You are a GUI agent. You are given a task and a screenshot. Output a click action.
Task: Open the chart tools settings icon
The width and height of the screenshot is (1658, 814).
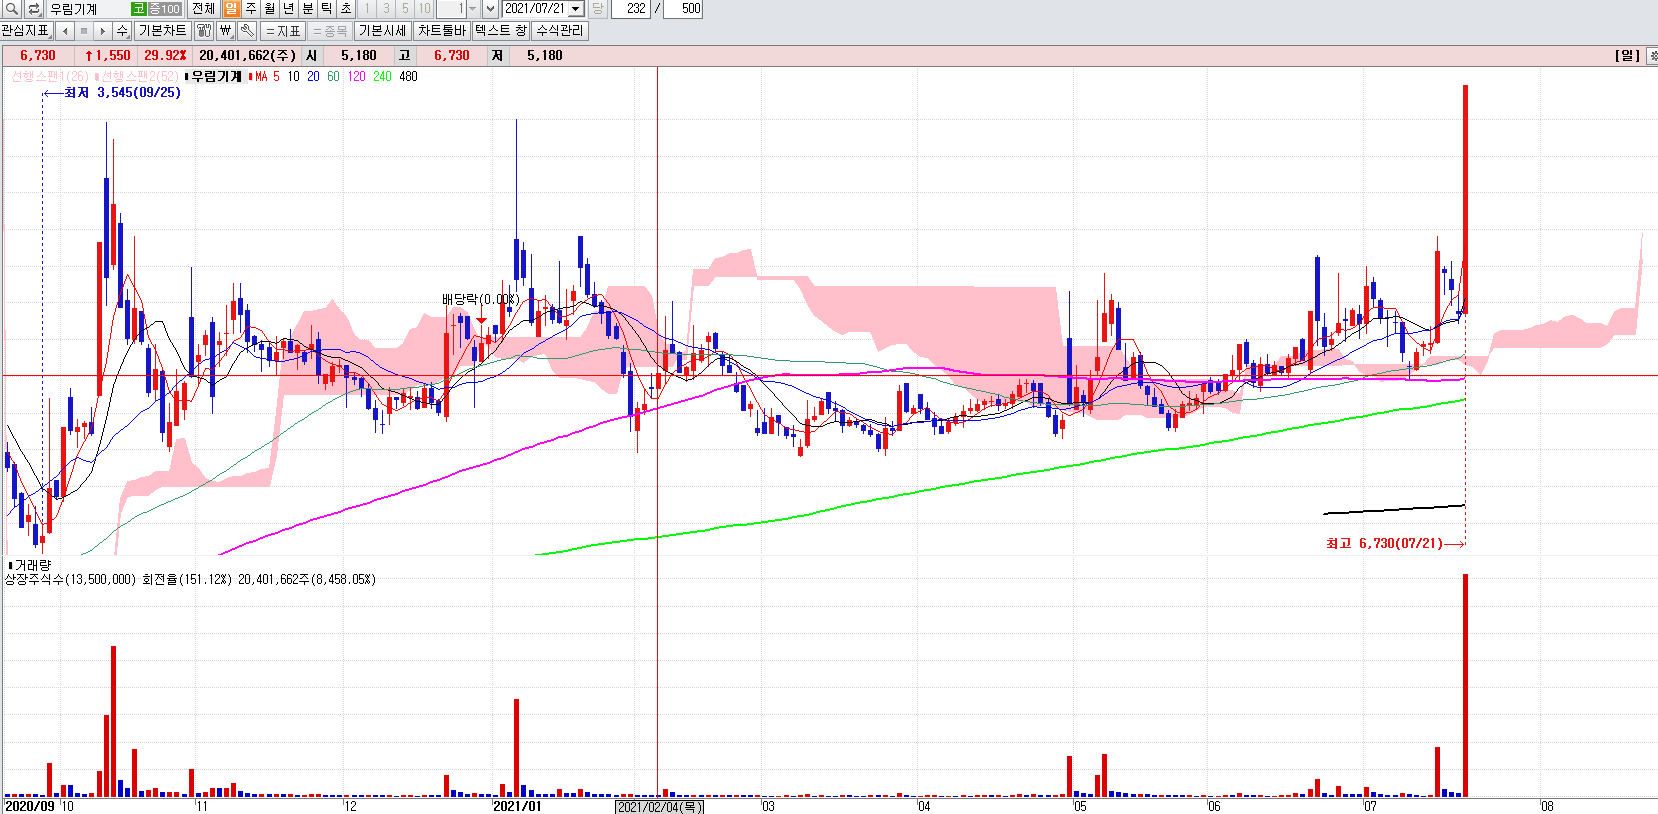[x=204, y=31]
